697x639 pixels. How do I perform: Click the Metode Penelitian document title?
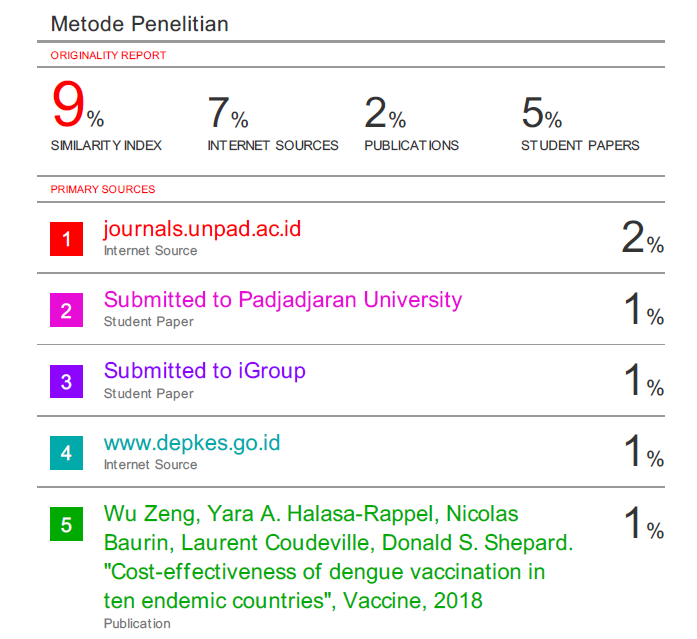click(140, 24)
